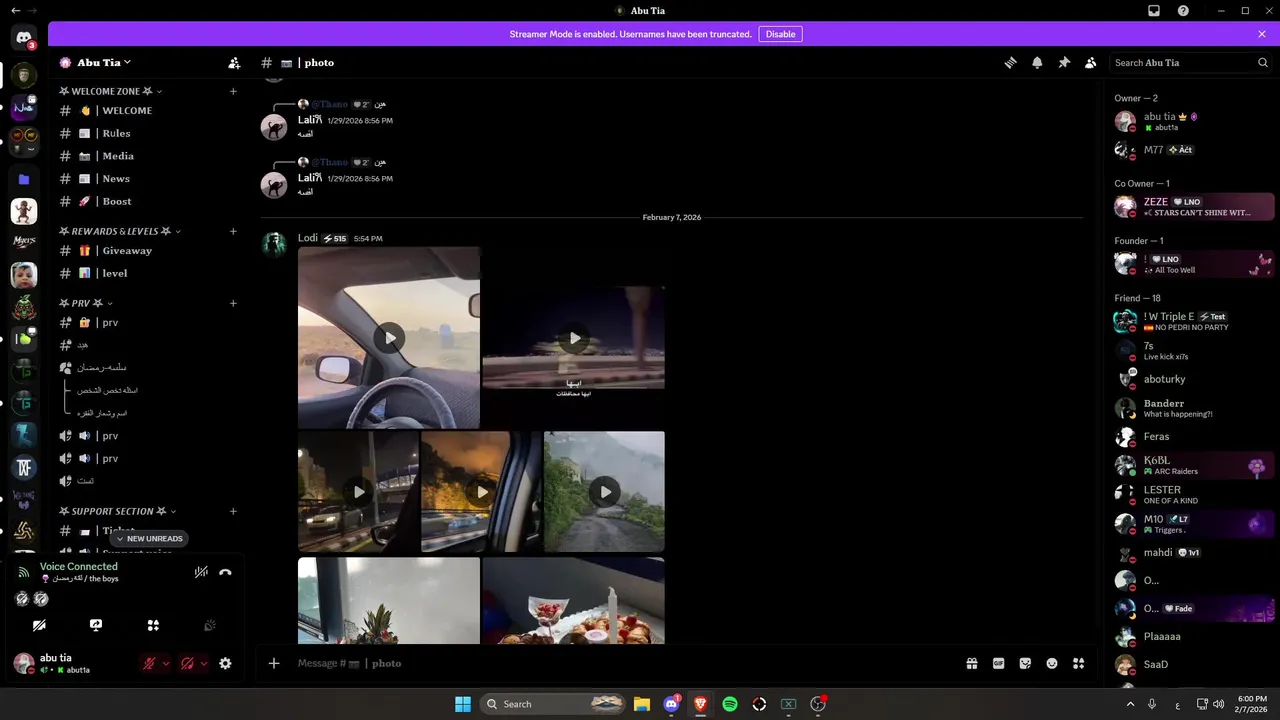Click Search Abu Tia field

(1191, 62)
